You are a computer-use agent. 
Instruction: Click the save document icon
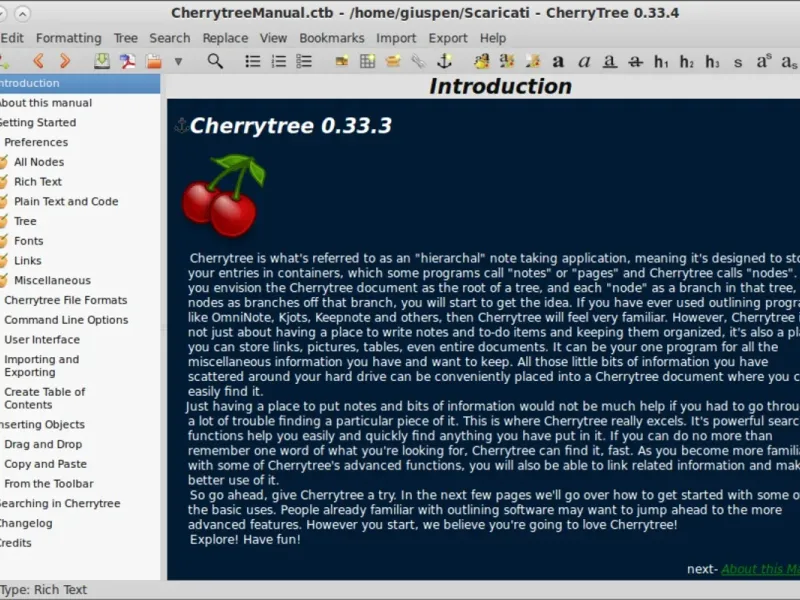[x=102, y=61]
